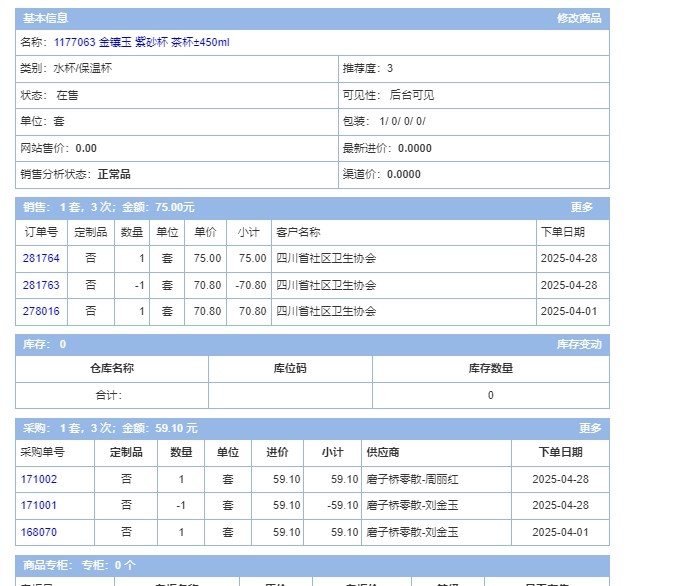Click the 商品专柜 section header
673x586 pixels.
79,565
